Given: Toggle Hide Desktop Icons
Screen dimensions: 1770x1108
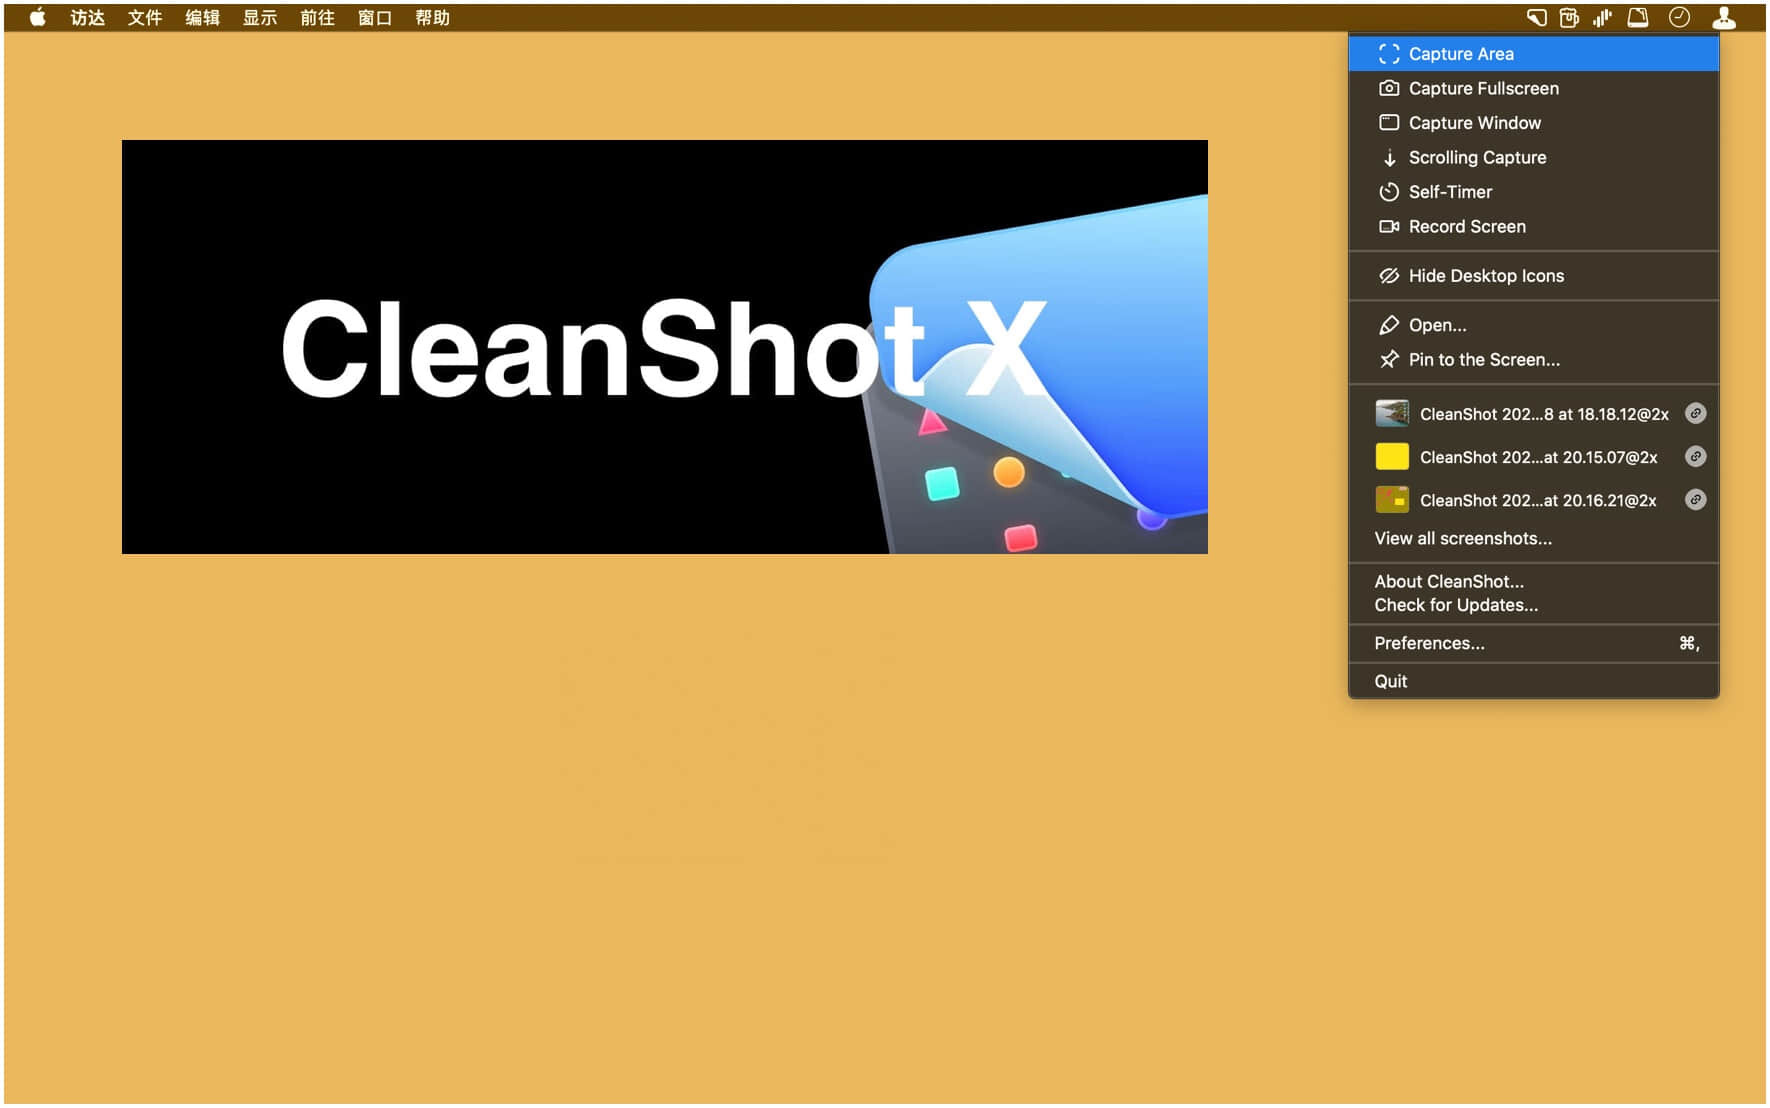Looking at the screenshot, I should (1486, 275).
